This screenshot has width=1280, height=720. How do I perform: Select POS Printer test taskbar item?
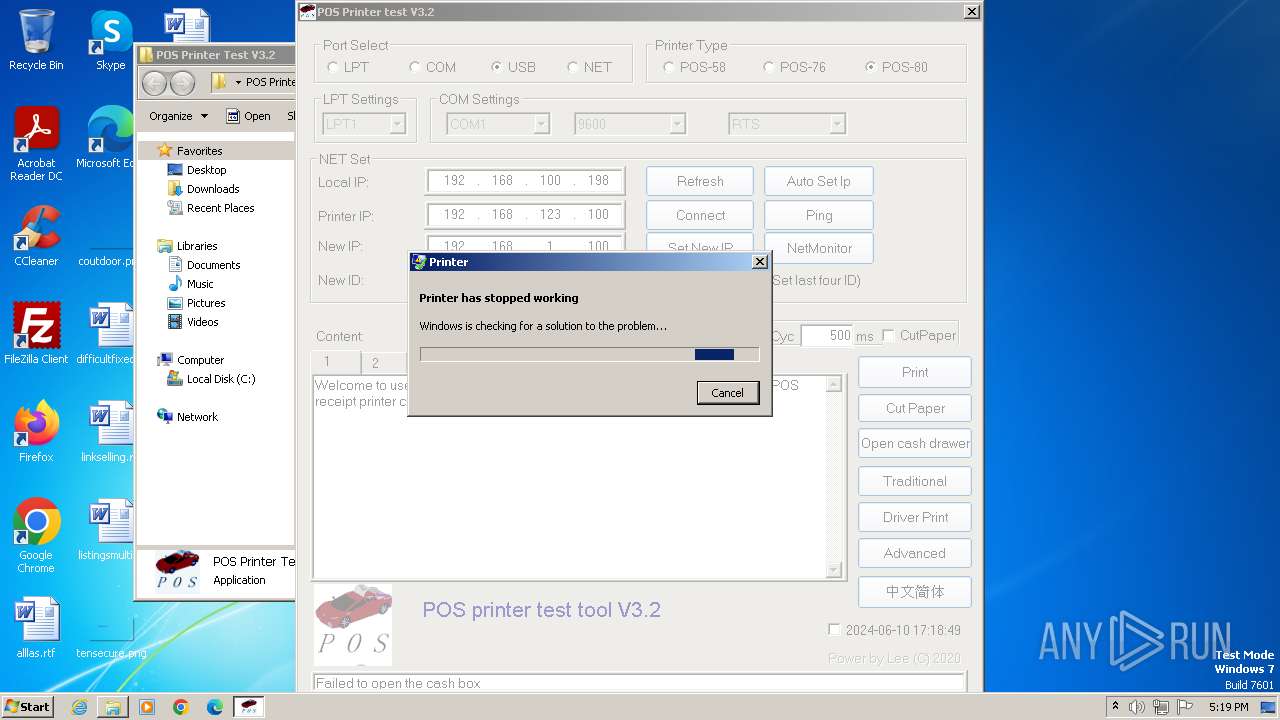[249, 707]
